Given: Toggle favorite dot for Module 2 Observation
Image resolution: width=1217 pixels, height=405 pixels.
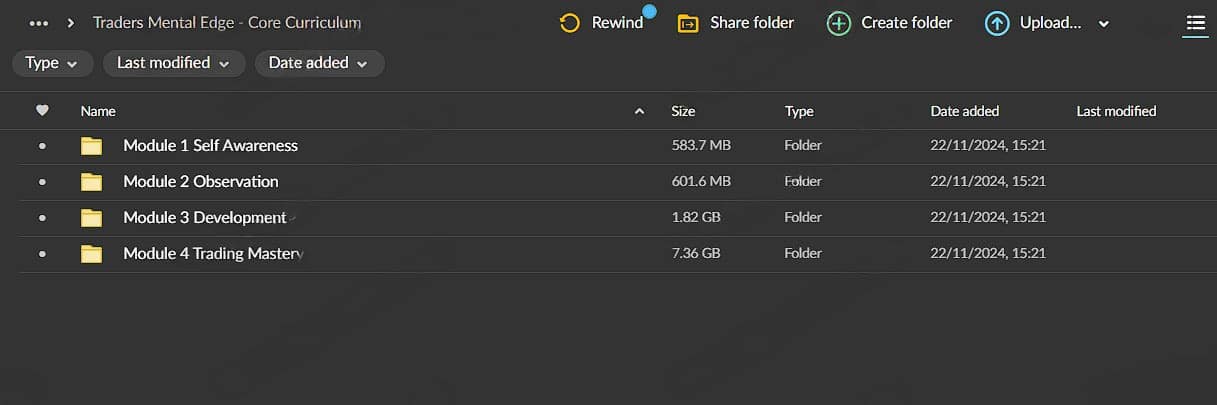Looking at the screenshot, I should coord(42,182).
